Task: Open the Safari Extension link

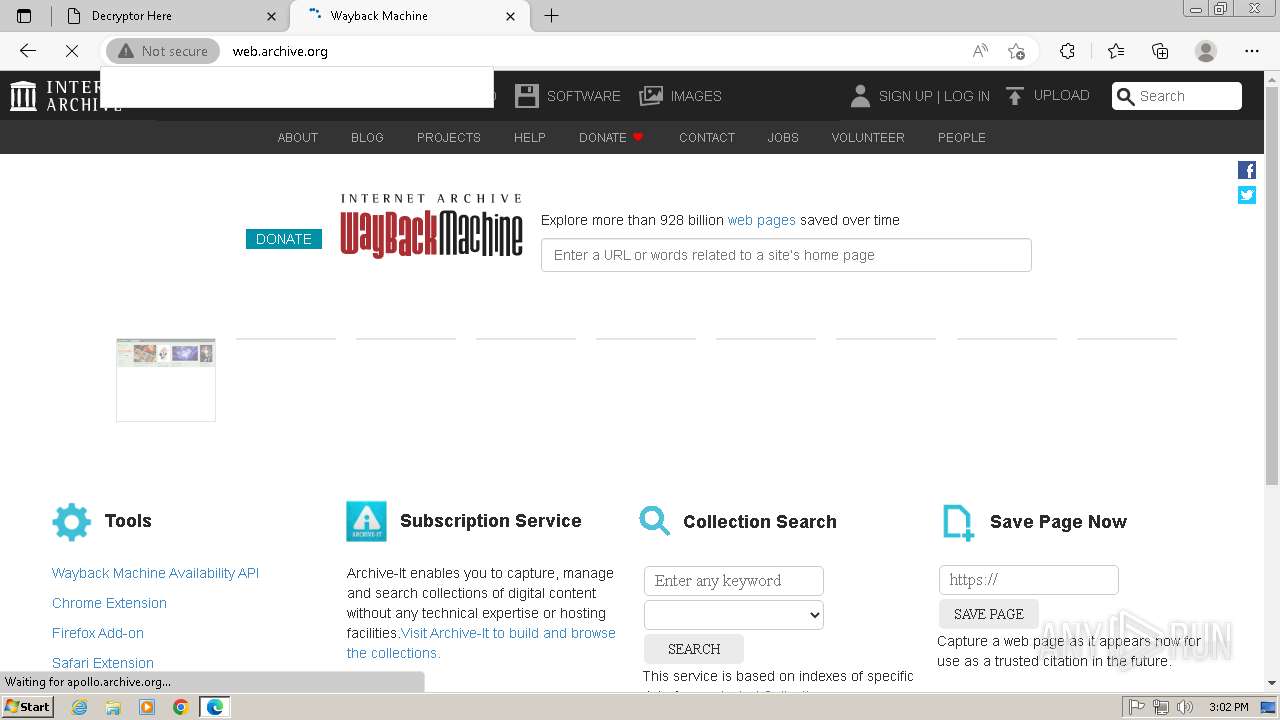Action: [103, 663]
